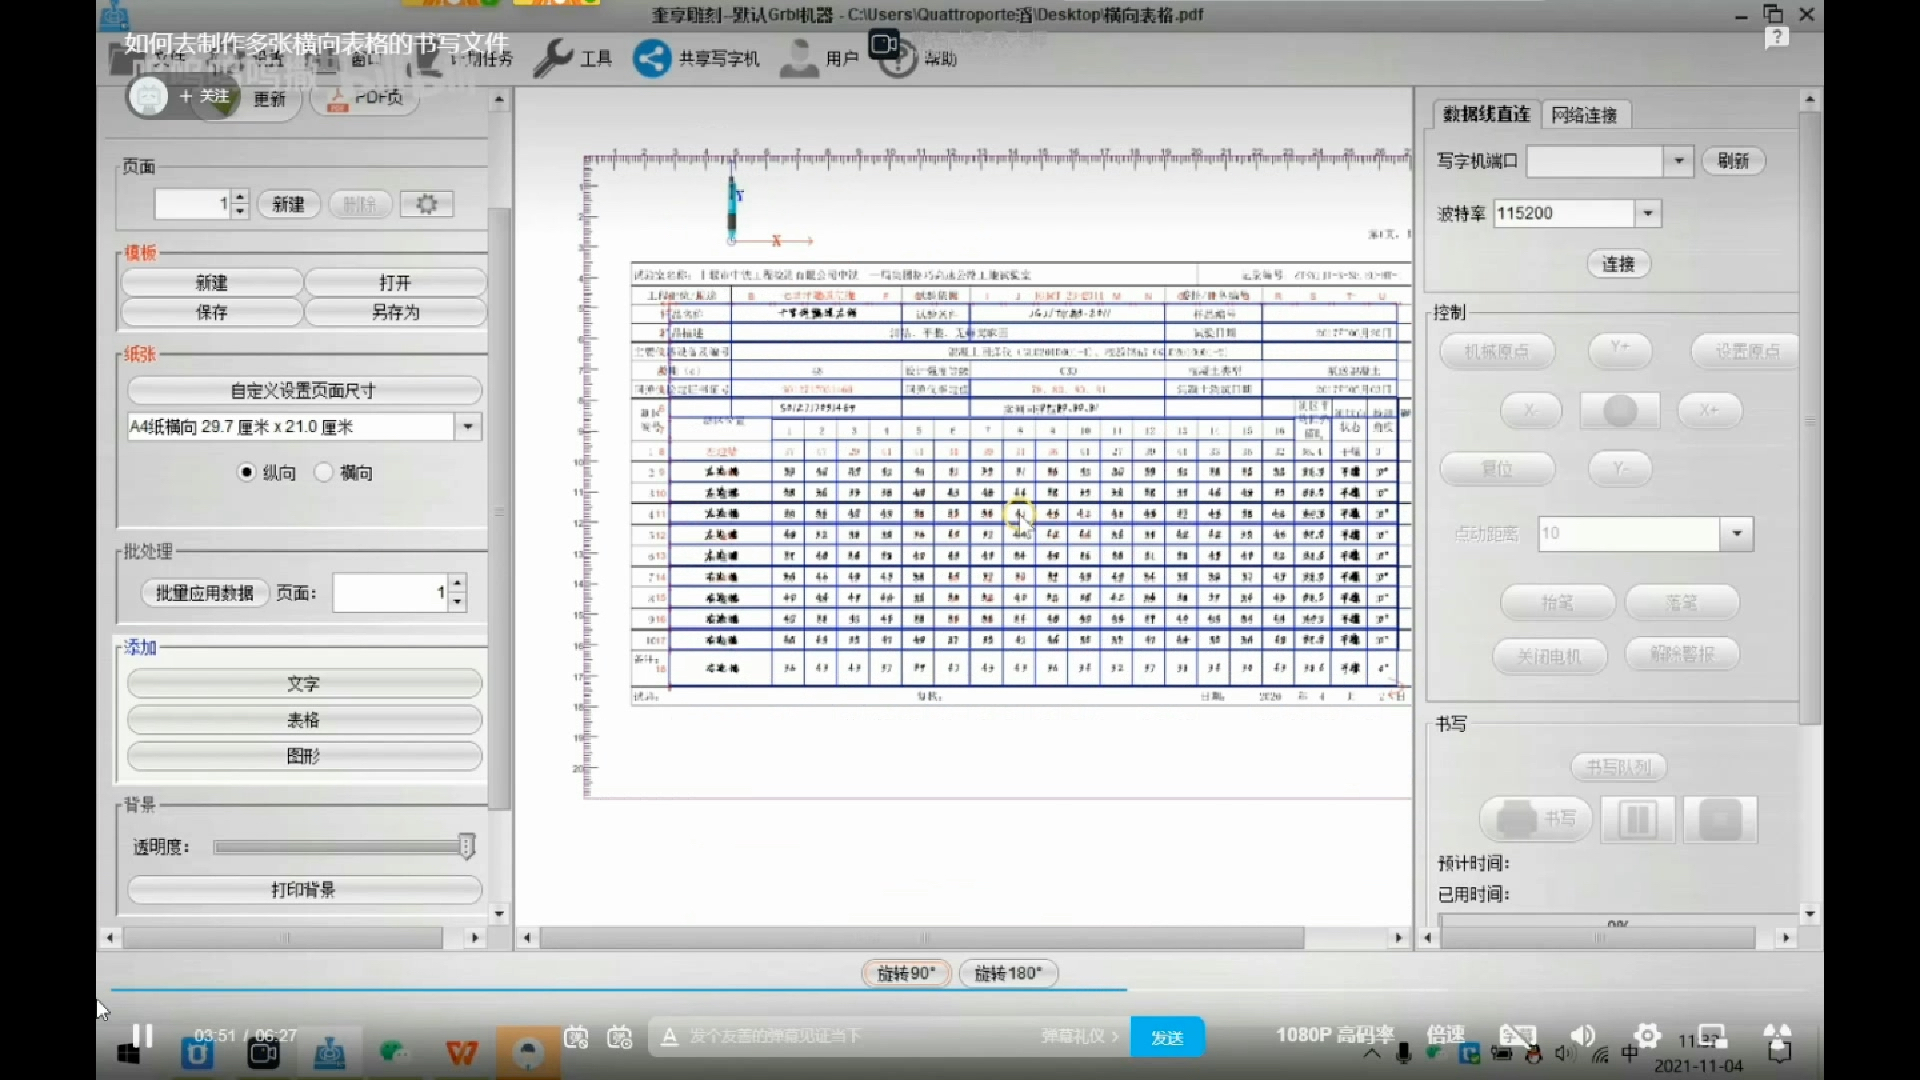
Task: Open 波特率 115200 dropdown
Action: (1647, 213)
